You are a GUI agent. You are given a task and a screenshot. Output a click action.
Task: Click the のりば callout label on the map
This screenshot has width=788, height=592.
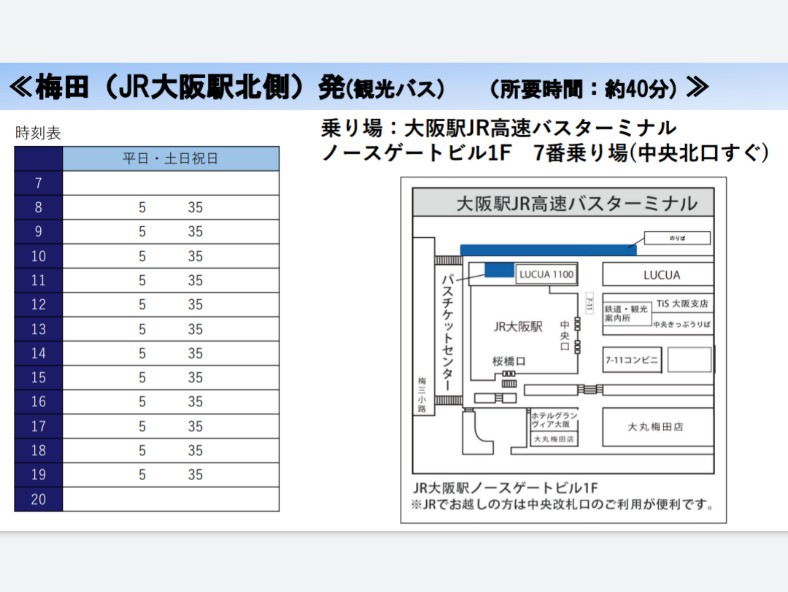(677, 238)
